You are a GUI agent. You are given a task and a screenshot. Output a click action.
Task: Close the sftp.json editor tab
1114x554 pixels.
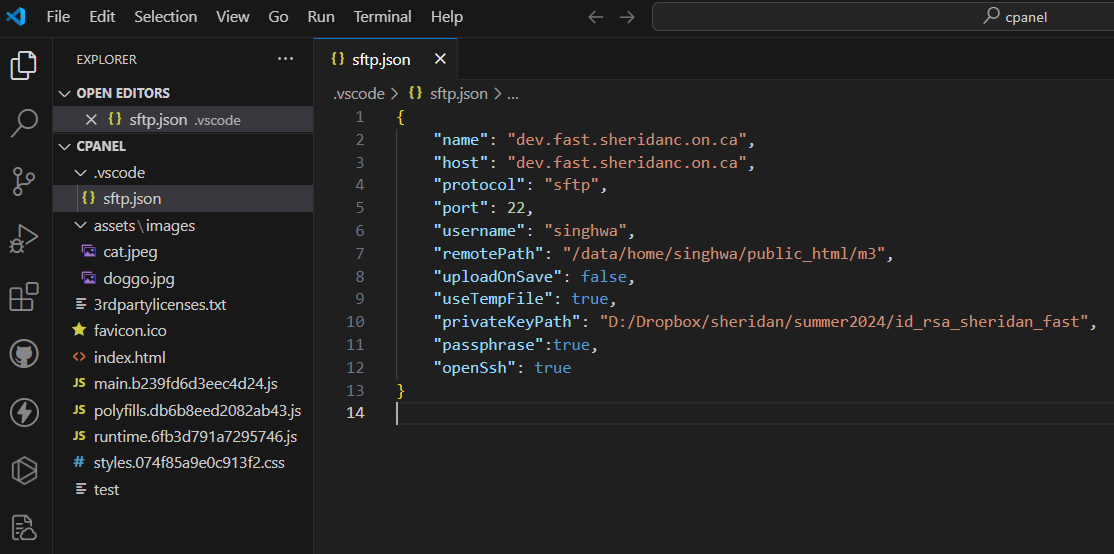[x=440, y=59]
